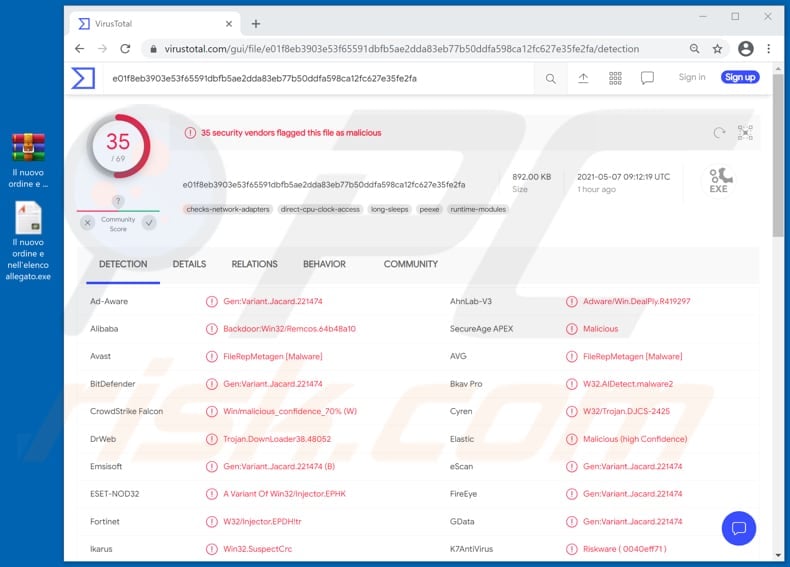Screen dimensions: 790x567
Task: Click the Backdoor:Win32/Remcos.64b48a10 detection name
Action: coord(289,329)
